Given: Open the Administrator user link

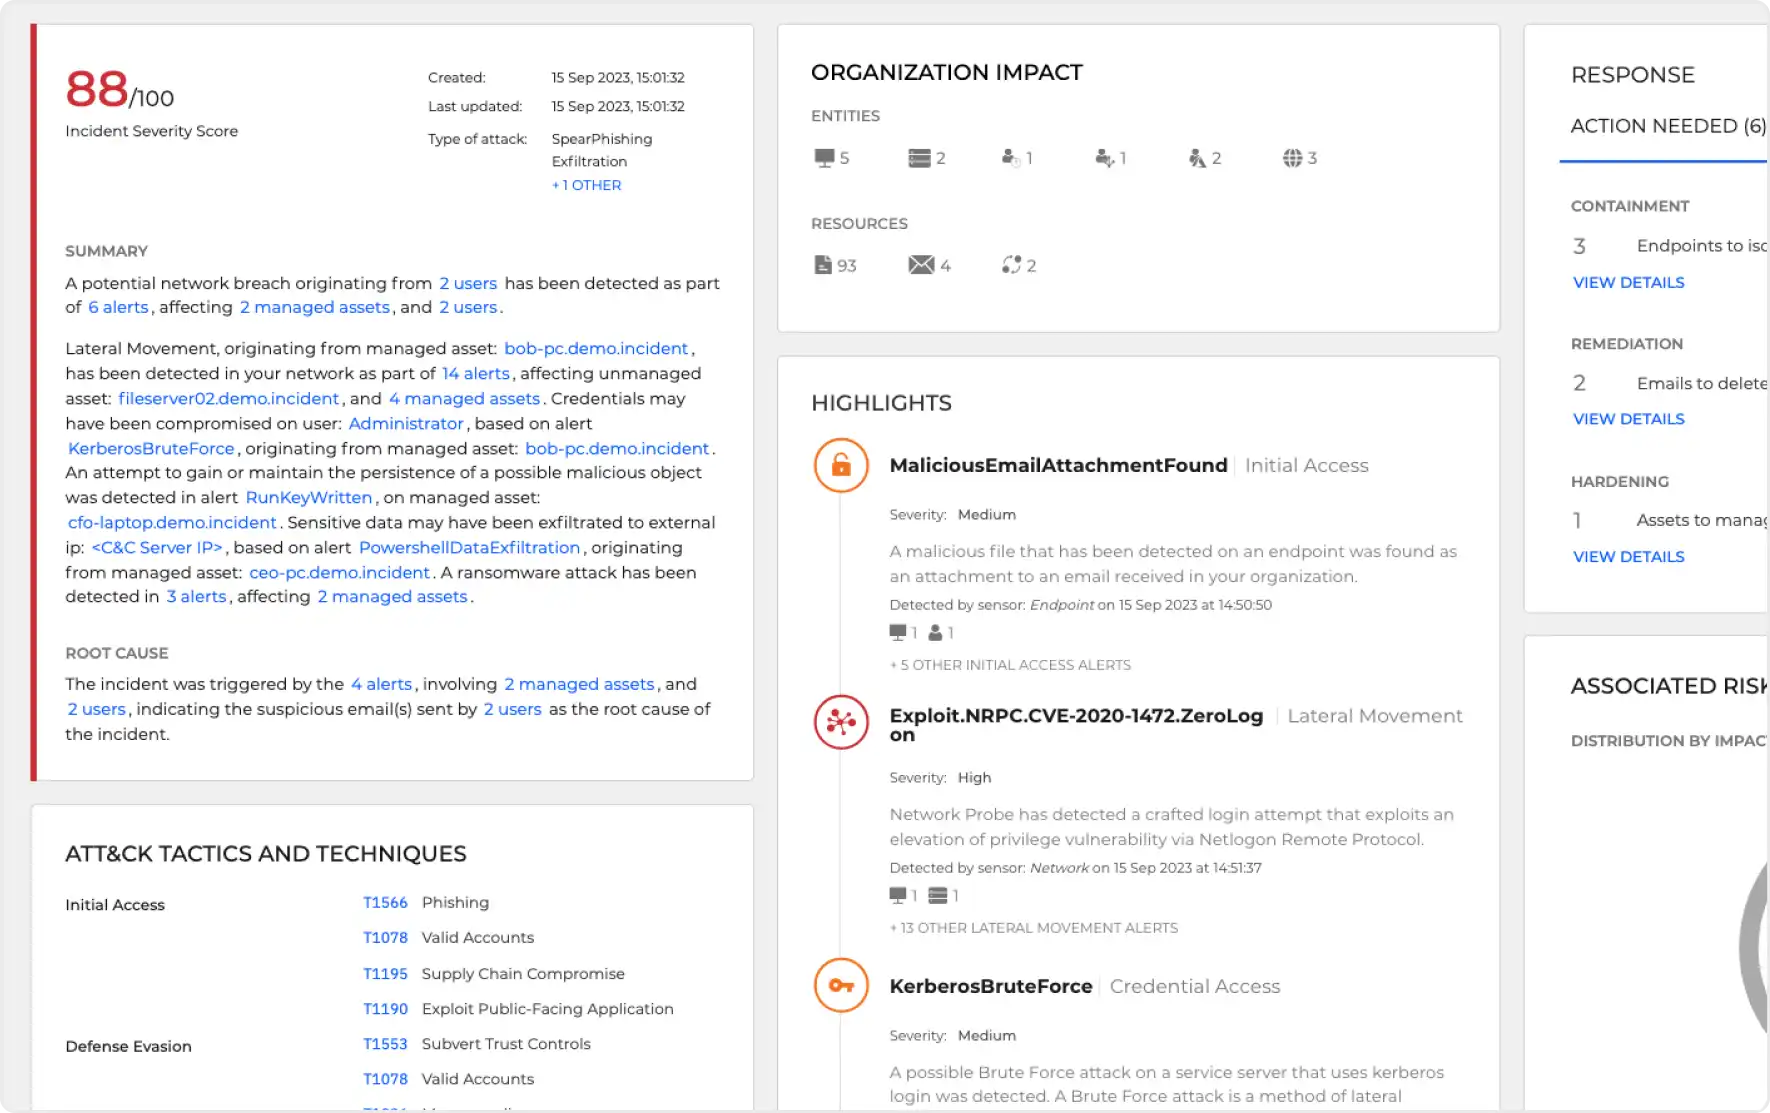Looking at the screenshot, I should click(406, 423).
